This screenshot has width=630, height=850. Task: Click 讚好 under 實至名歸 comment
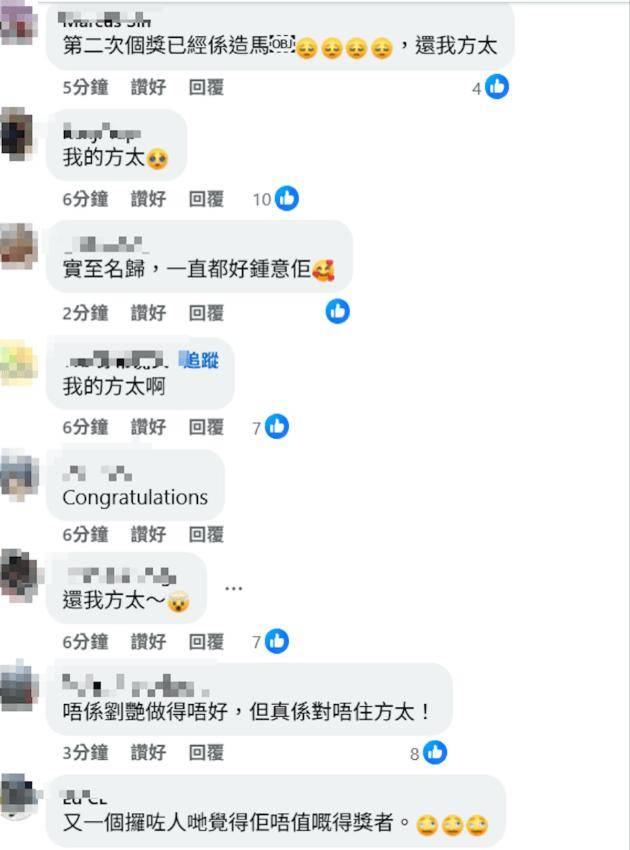(x=148, y=313)
